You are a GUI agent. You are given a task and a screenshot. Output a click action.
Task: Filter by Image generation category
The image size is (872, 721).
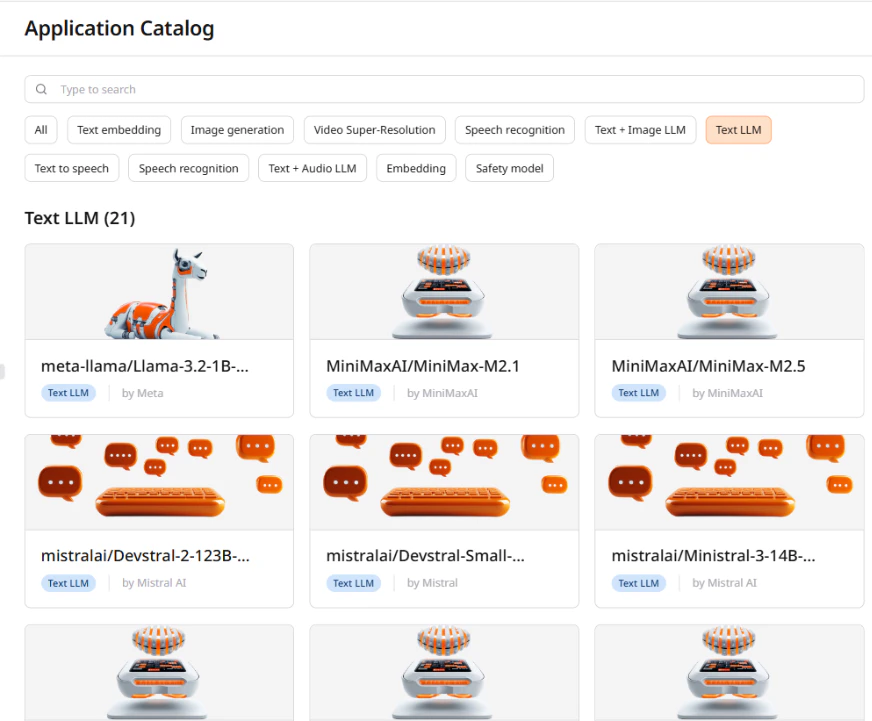click(x=237, y=130)
